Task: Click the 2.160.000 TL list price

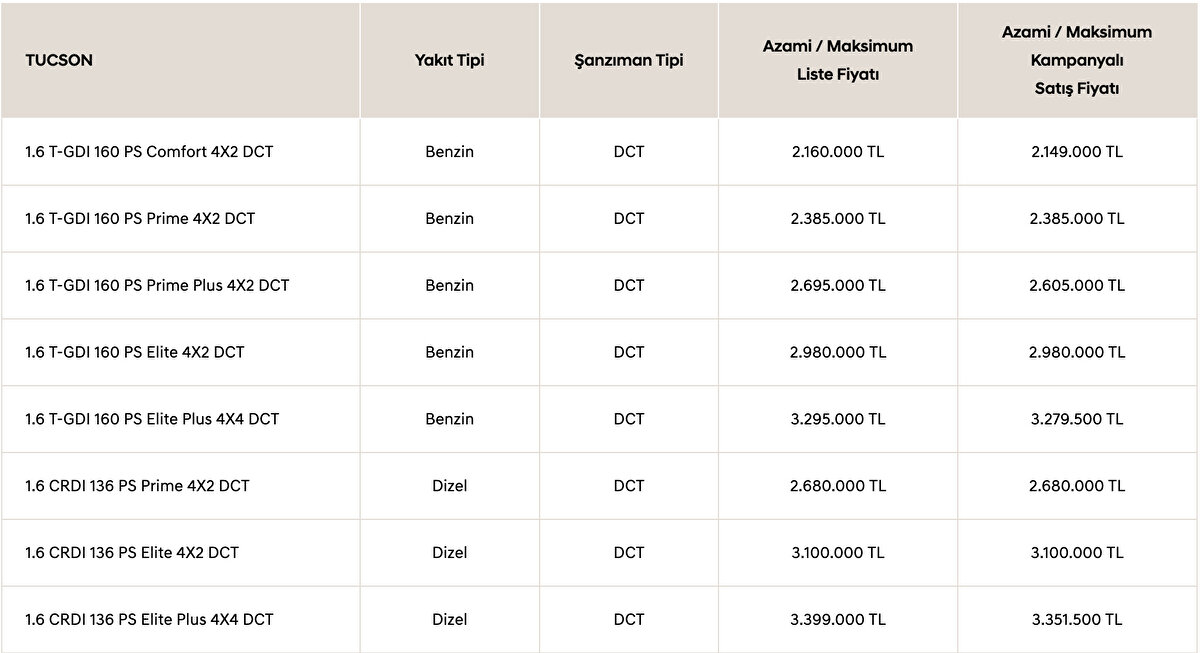Action: (x=837, y=152)
